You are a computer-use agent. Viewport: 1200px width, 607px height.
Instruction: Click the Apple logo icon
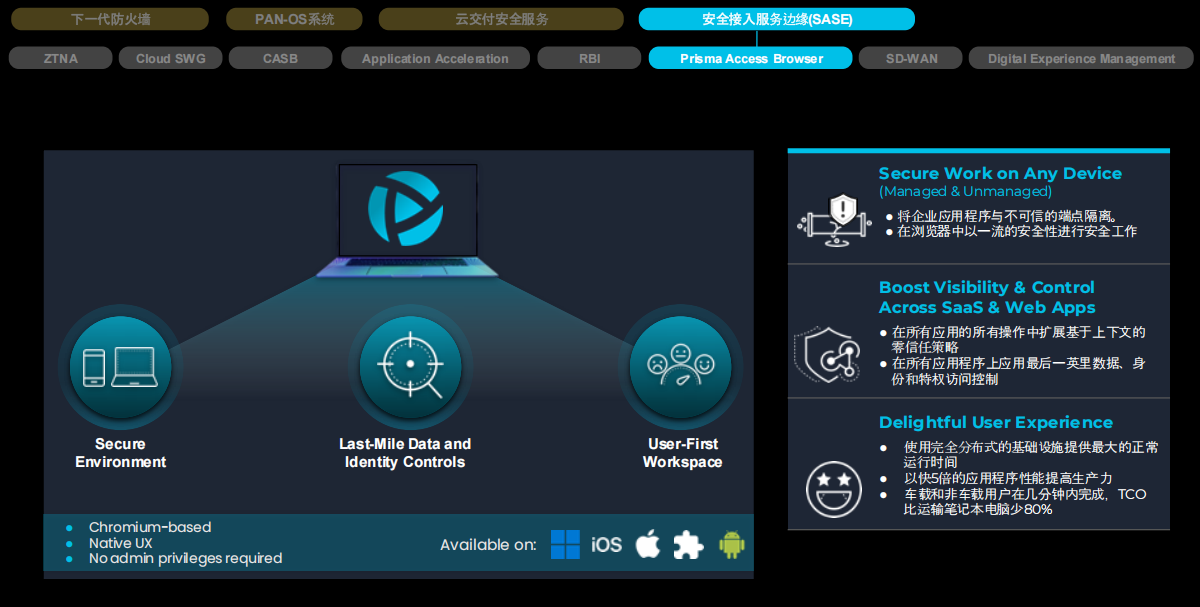click(x=648, y=545)
